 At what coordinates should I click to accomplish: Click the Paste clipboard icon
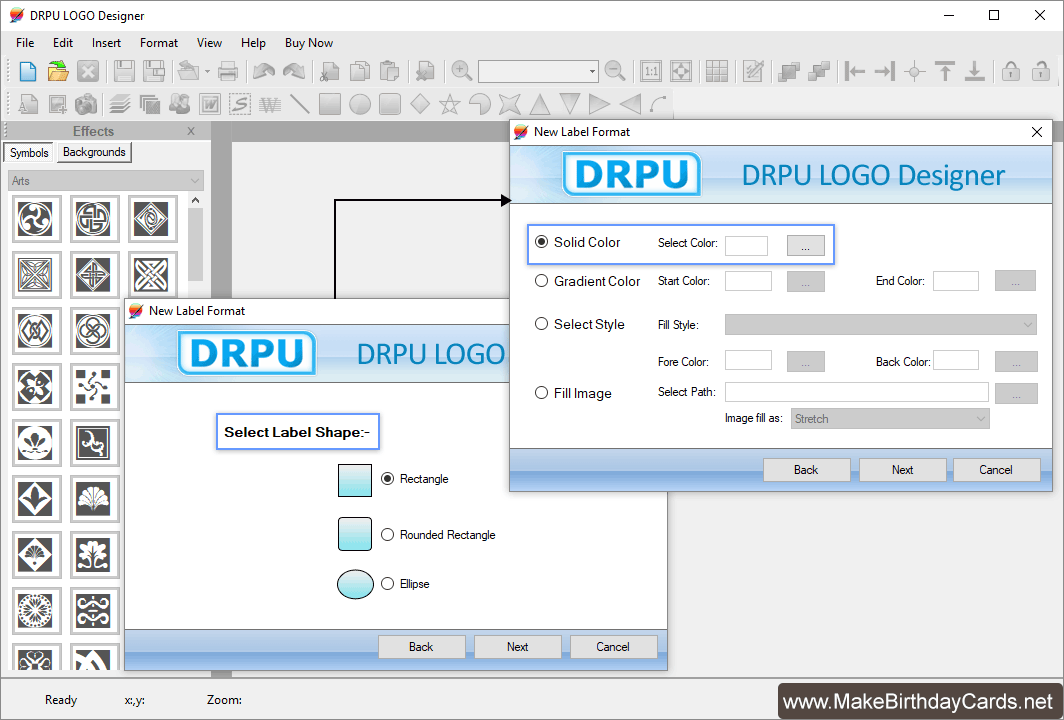pyautogui.click(x=390, y=71)
